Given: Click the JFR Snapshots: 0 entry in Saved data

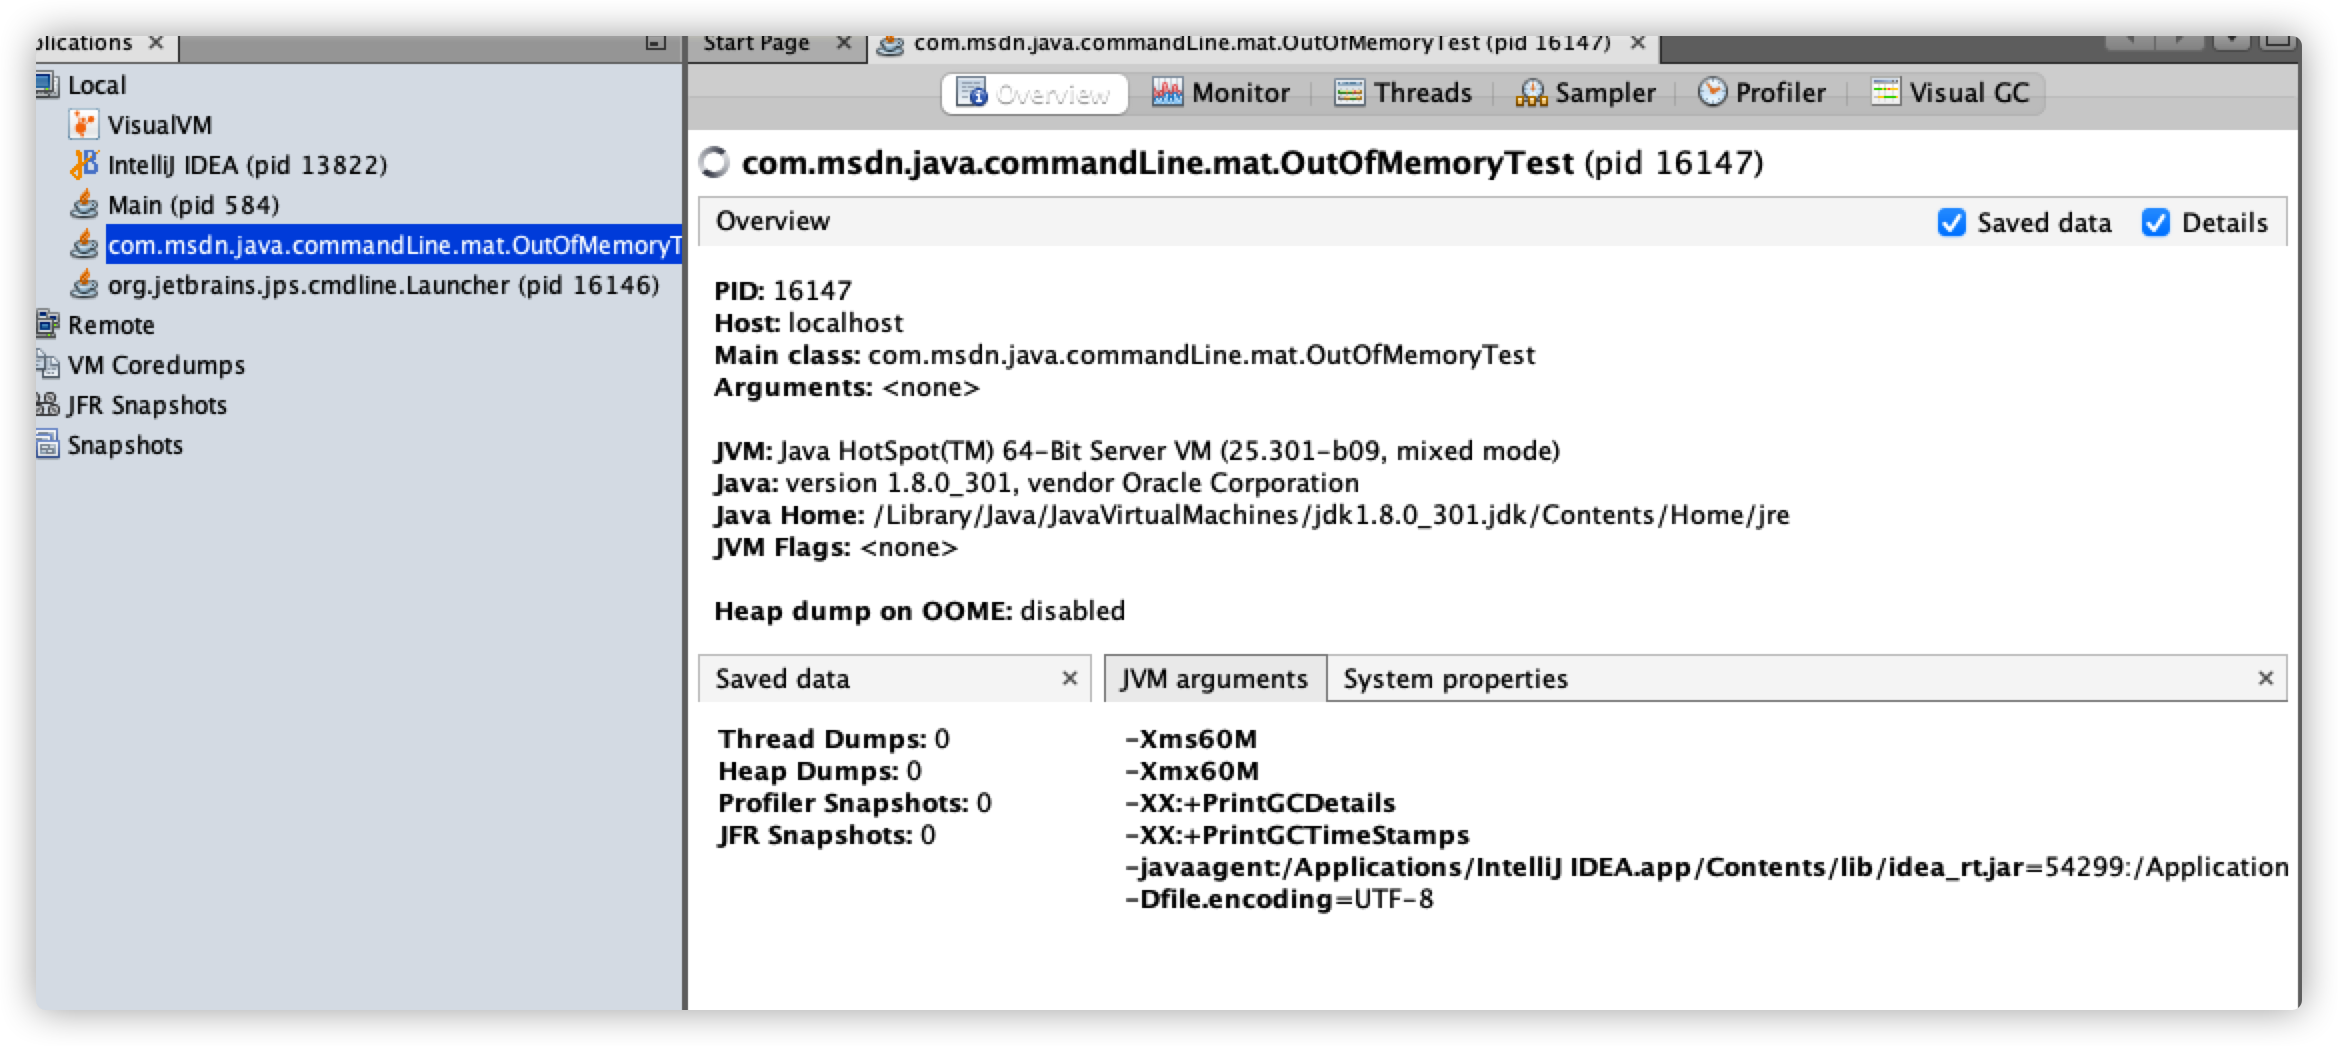Looking at the screenshot, I should click(x=827, y=835).
